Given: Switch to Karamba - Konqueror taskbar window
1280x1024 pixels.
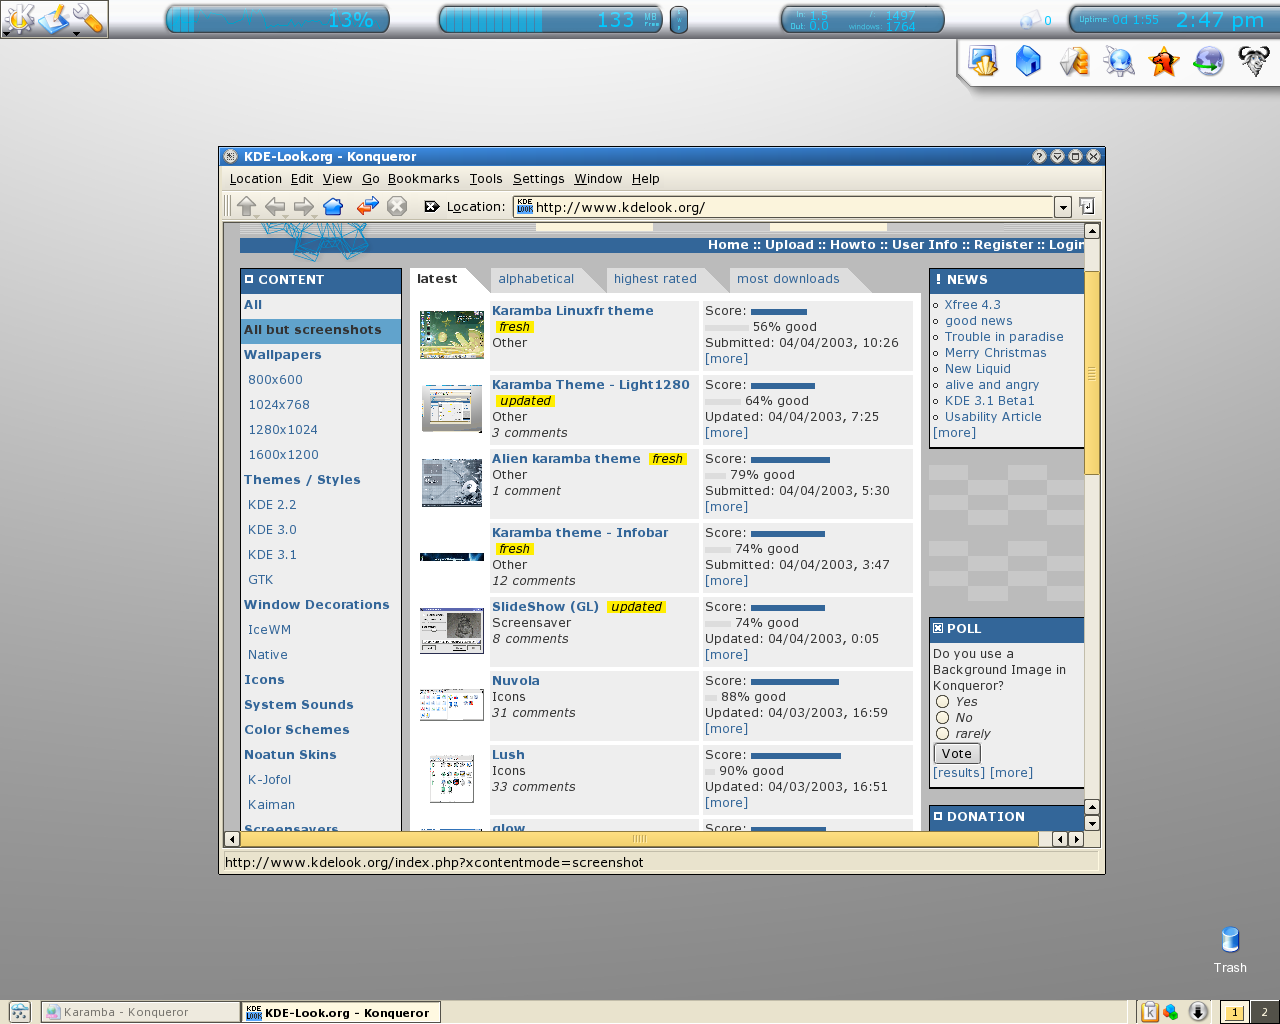Looking at the screenshot, I should 141,1012.
